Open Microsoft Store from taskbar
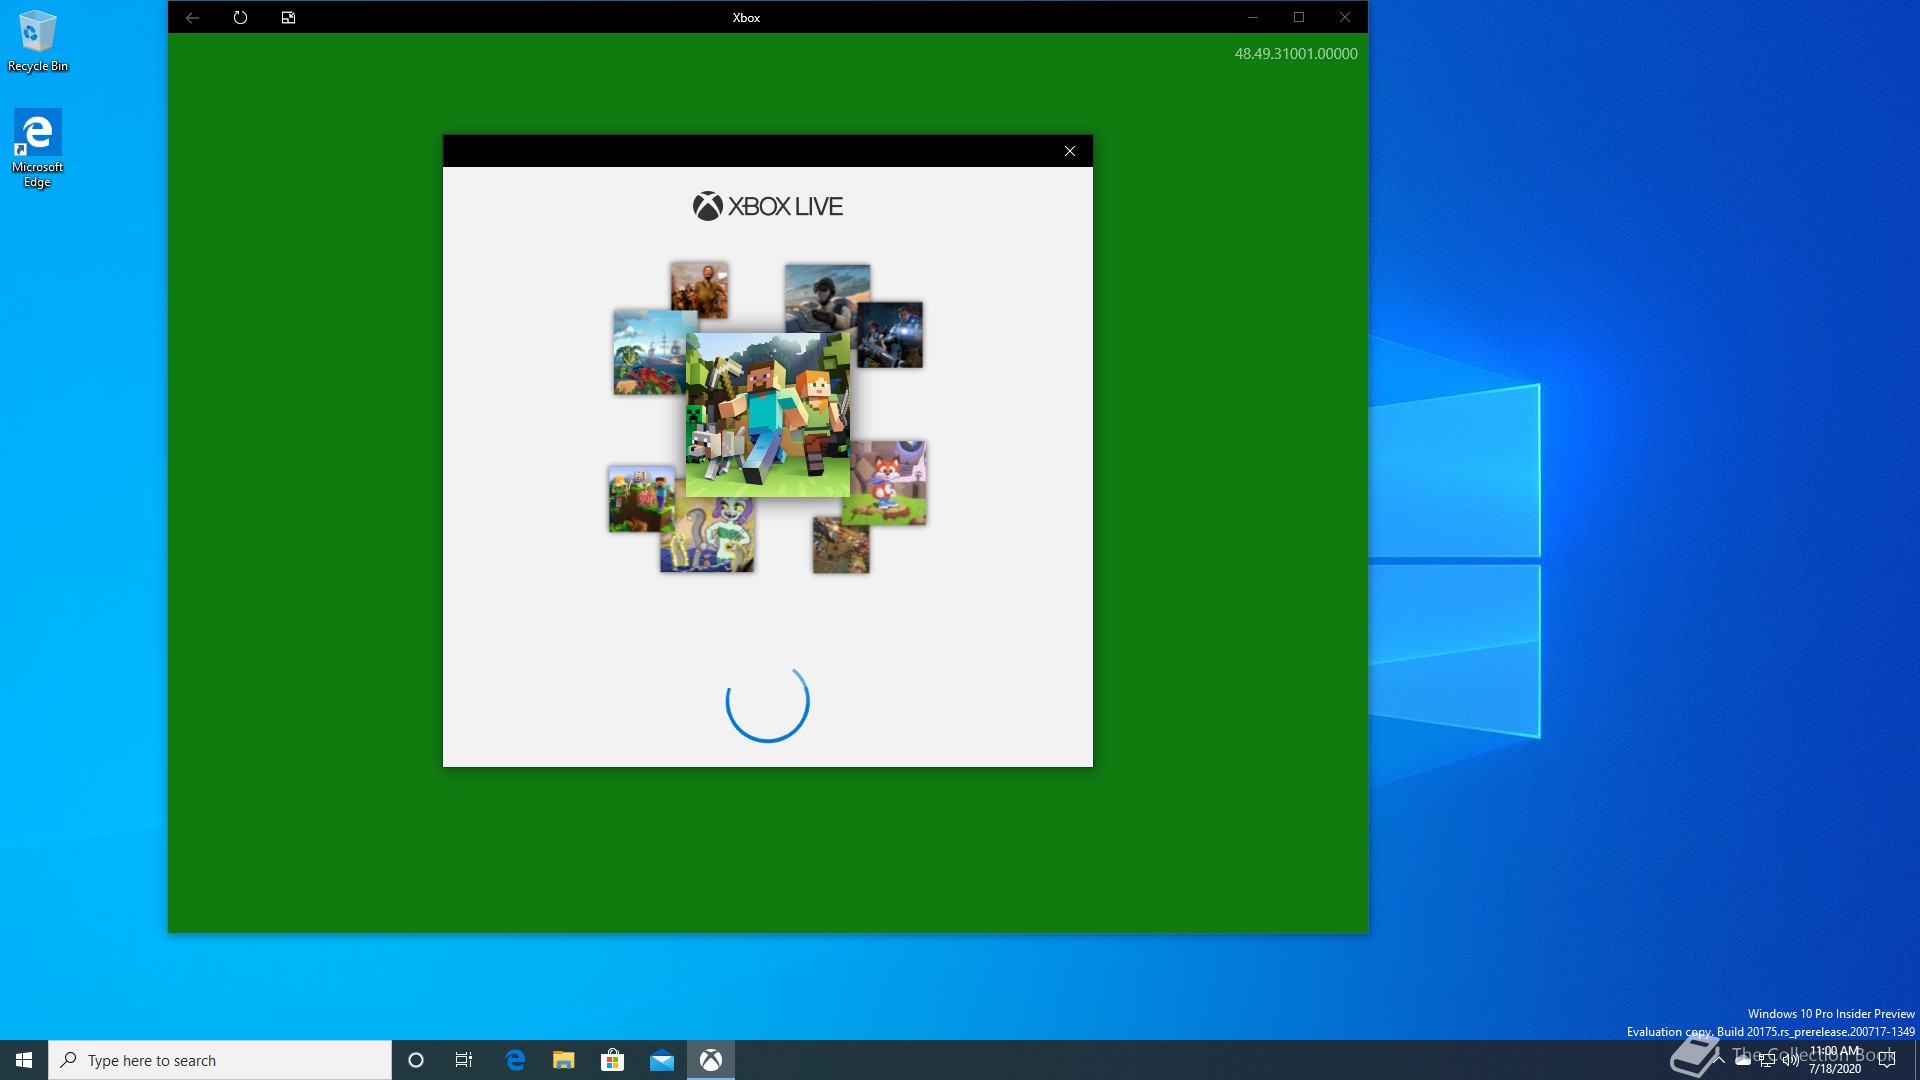 [x=612, y=1060]
